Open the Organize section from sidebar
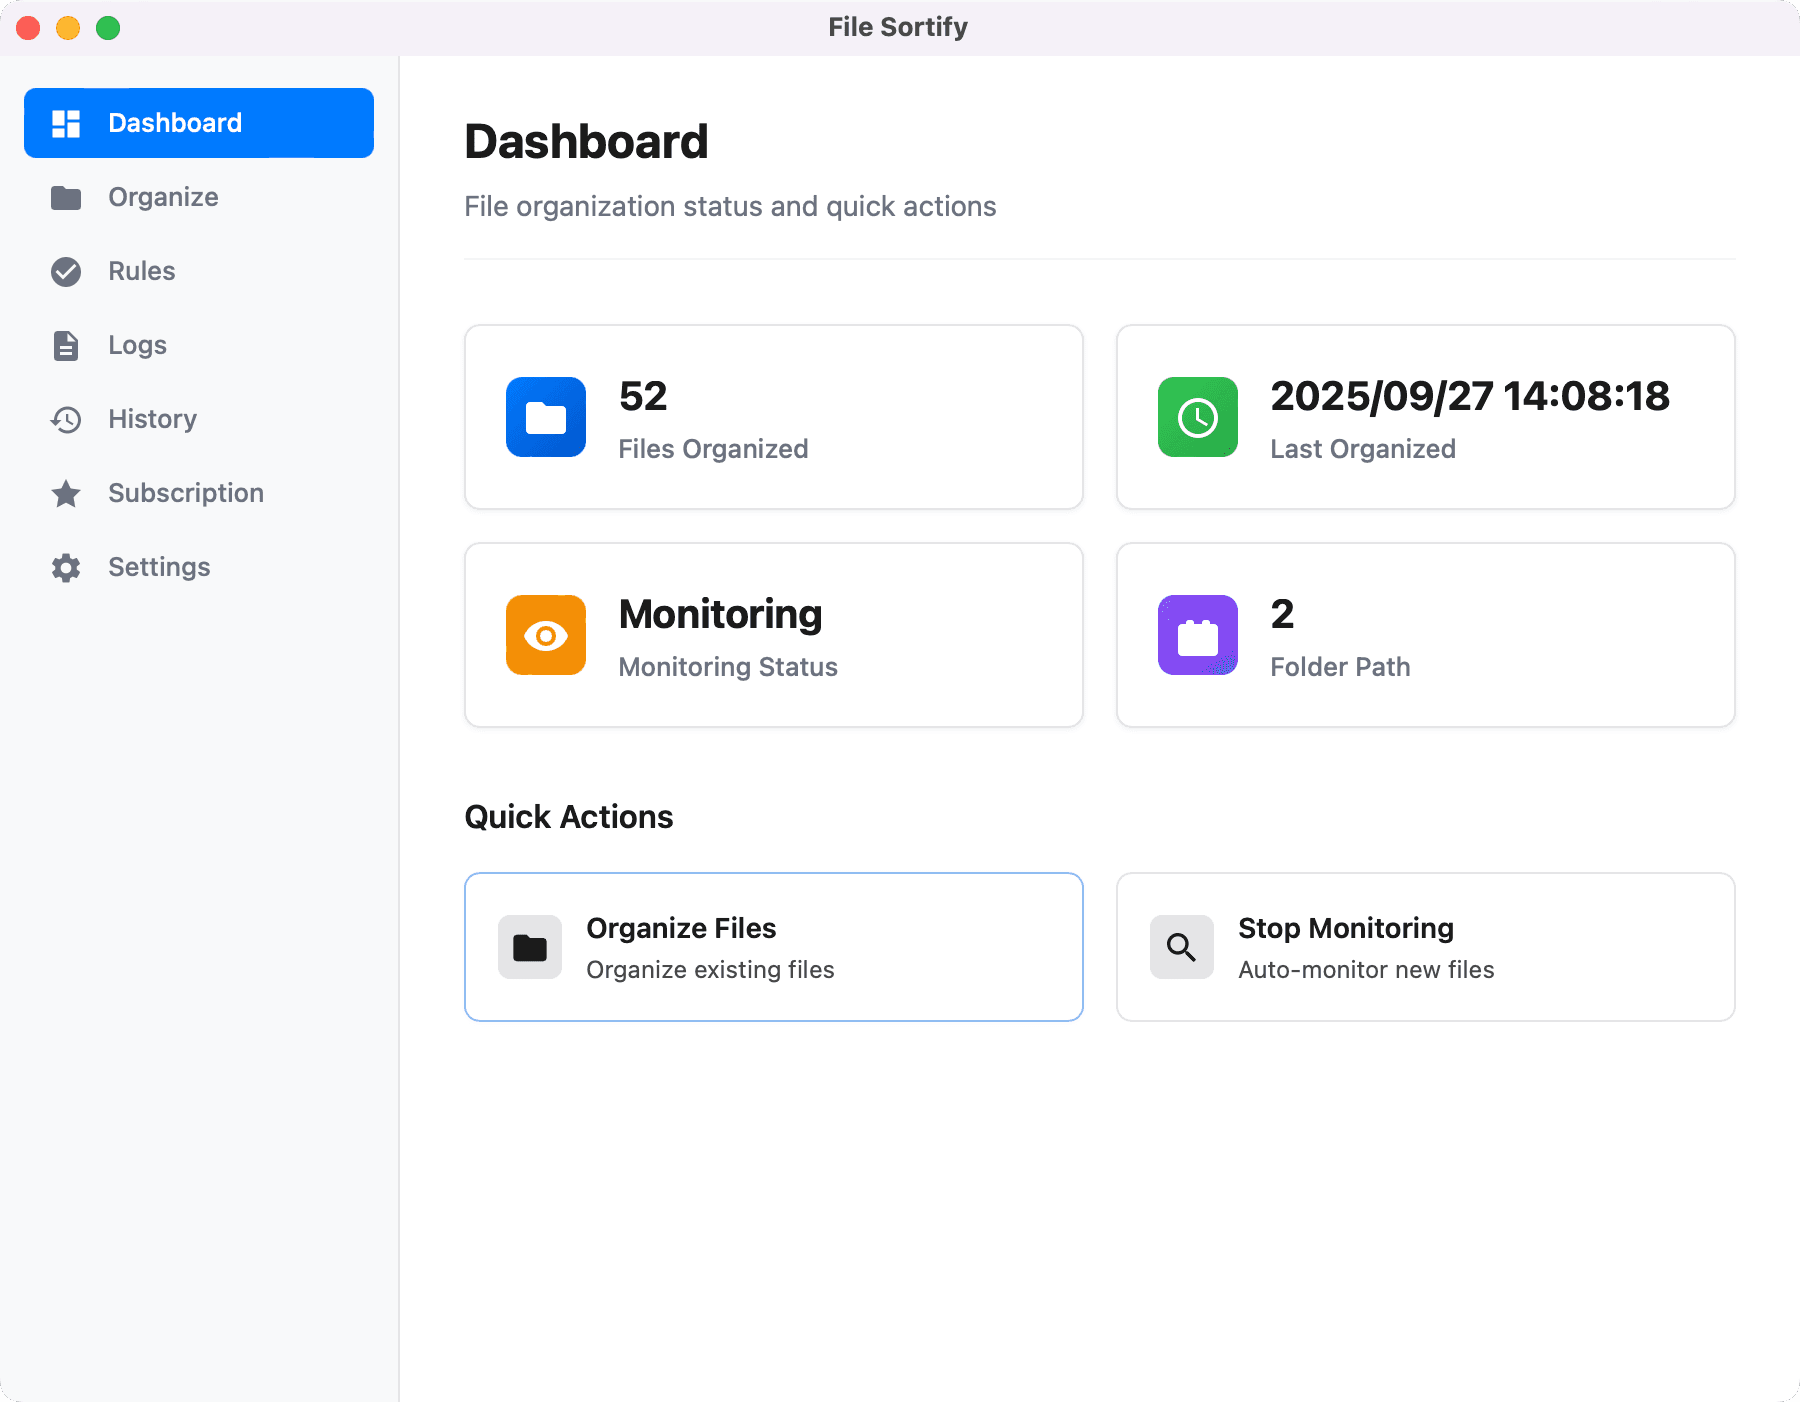The width and height of the screenshot is (1800, 1402). point(162,197)
